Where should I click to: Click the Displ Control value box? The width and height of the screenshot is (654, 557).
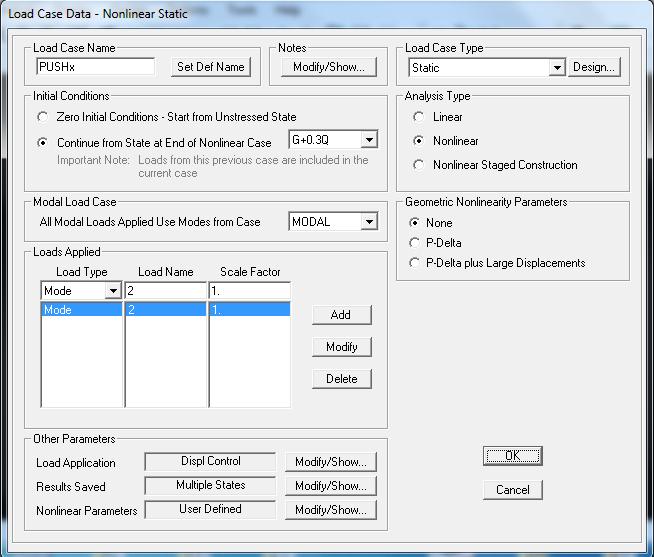pos(210,461)
